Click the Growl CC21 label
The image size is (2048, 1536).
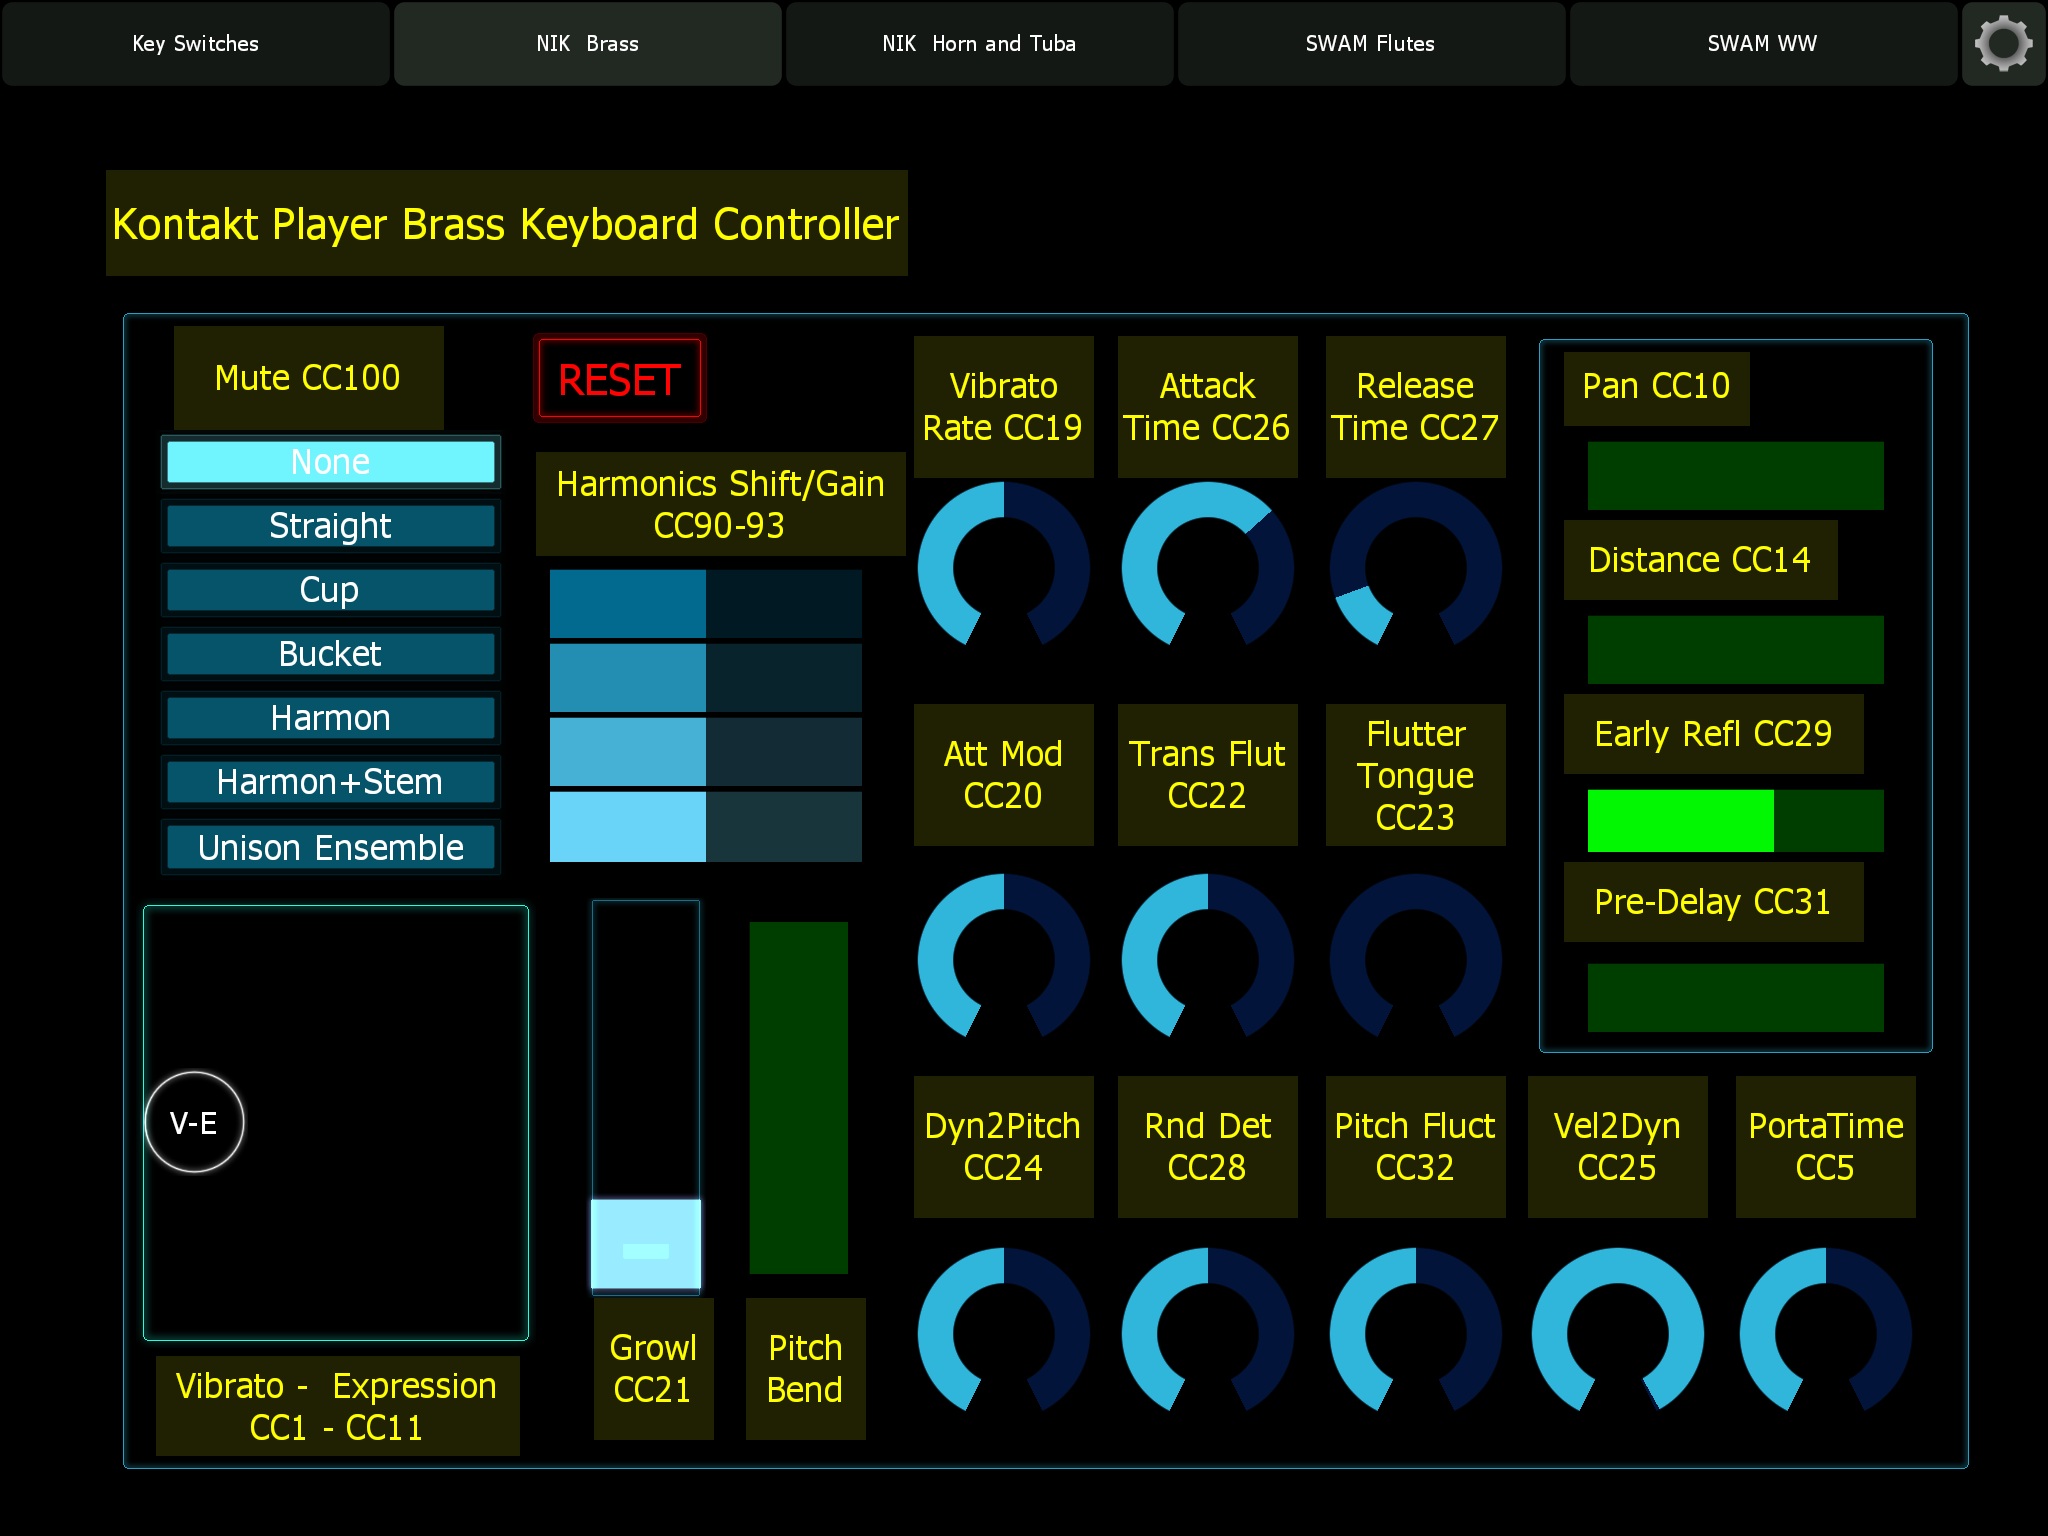pos(654,1369)
